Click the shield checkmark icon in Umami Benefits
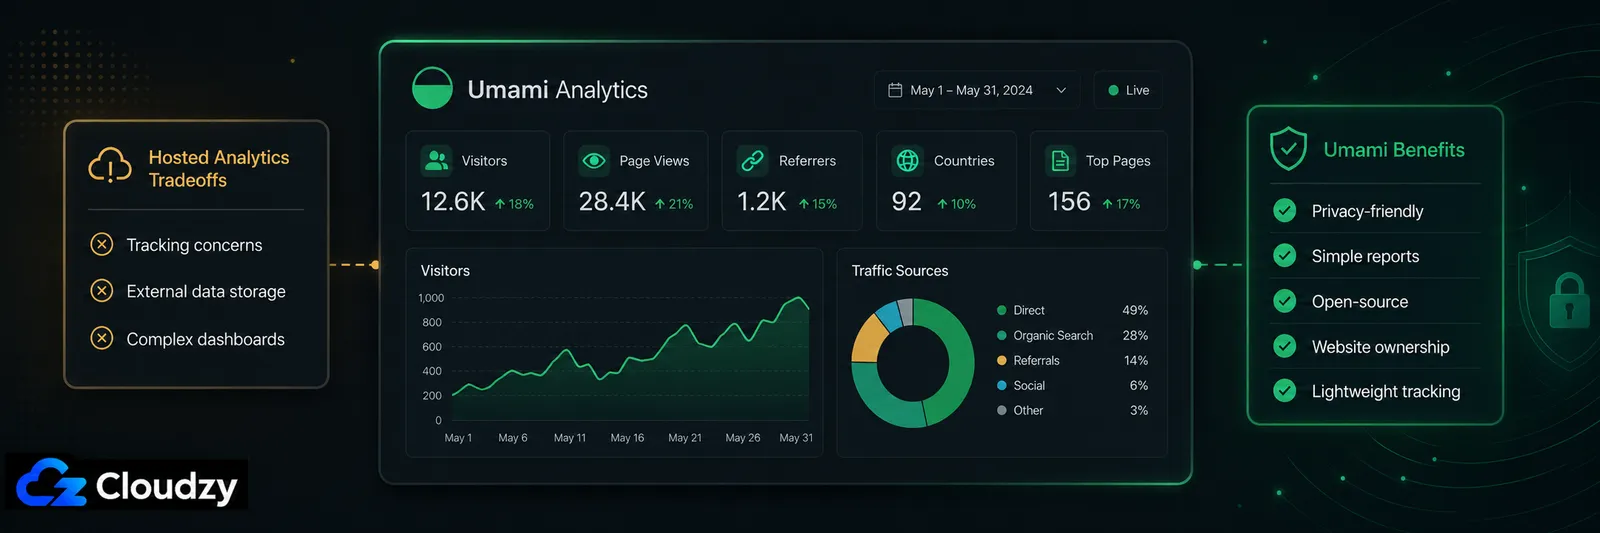Screen dimensions: 1600x533 (x=1288, y=149)
